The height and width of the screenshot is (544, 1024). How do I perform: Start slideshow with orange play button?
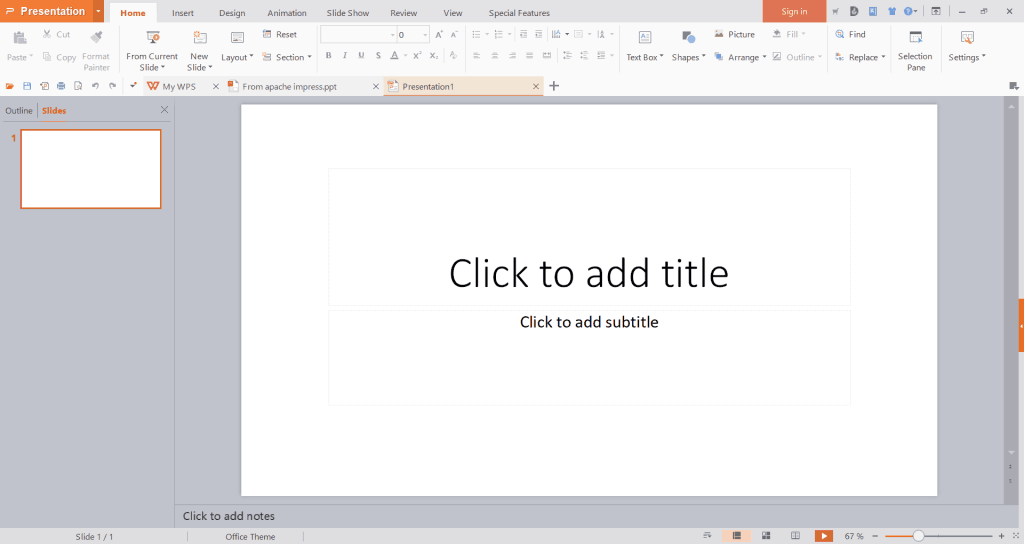824,536
